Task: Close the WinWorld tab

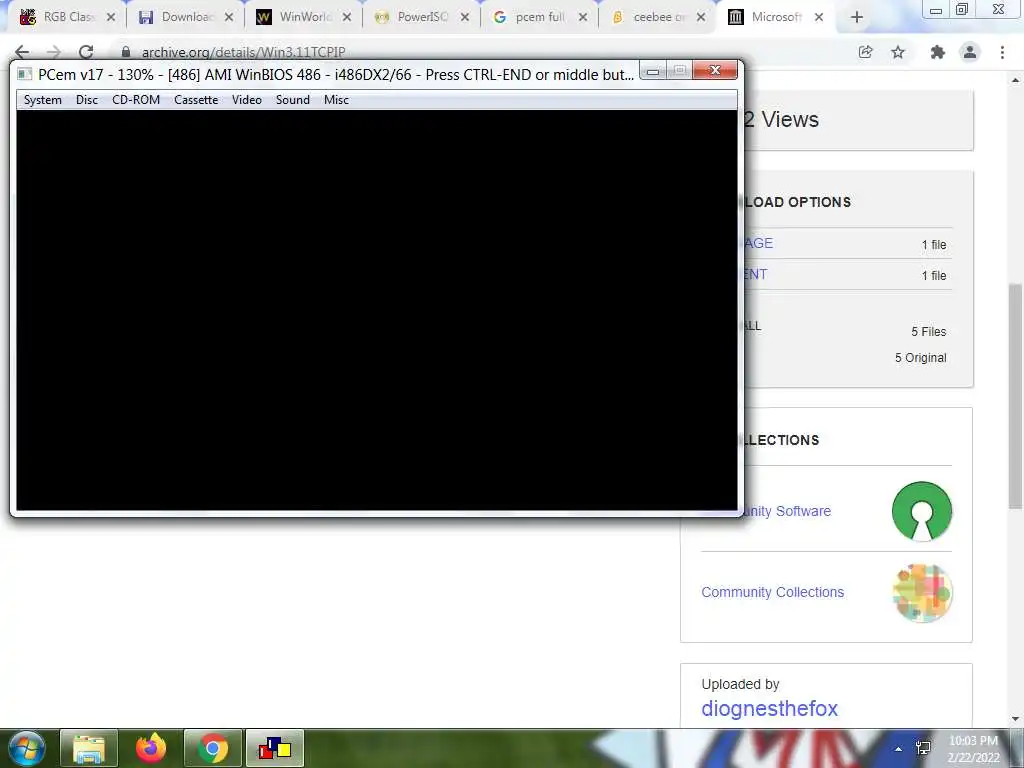Action: 347,18
